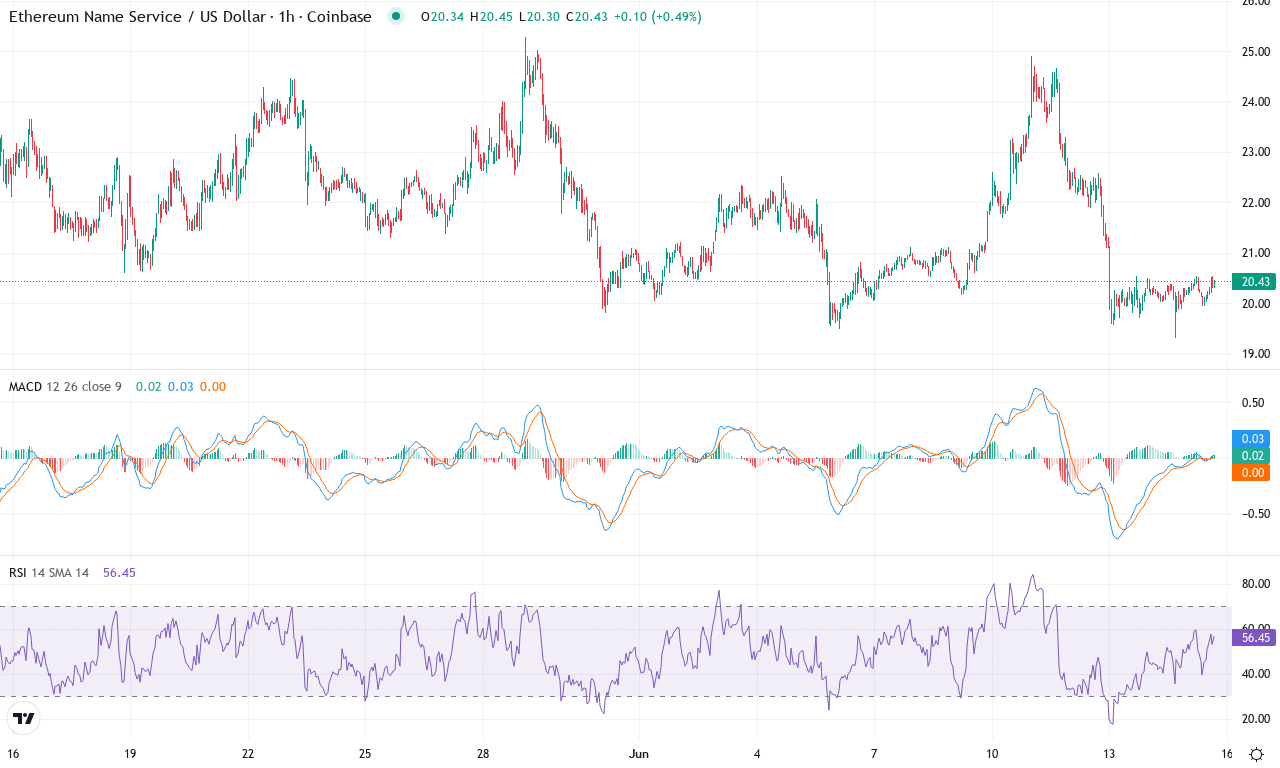
Task: Click the RSI 14 SMA 14 legend
Action: pyautogui.click(x=49, y=573)
